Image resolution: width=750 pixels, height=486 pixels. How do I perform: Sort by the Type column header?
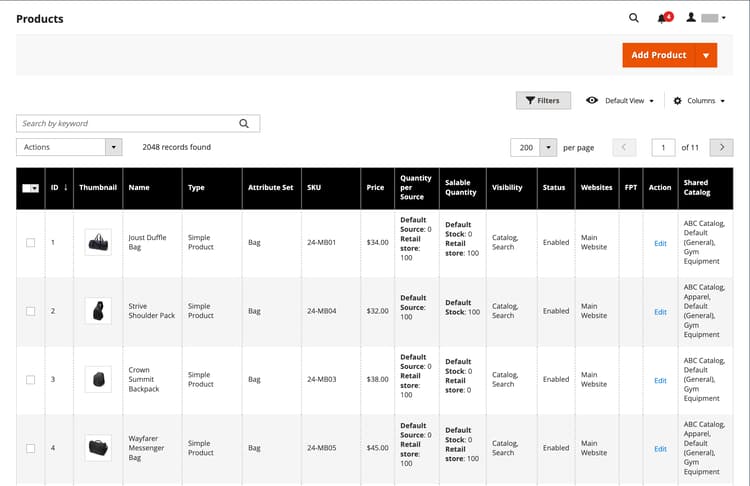coord(212,188)
